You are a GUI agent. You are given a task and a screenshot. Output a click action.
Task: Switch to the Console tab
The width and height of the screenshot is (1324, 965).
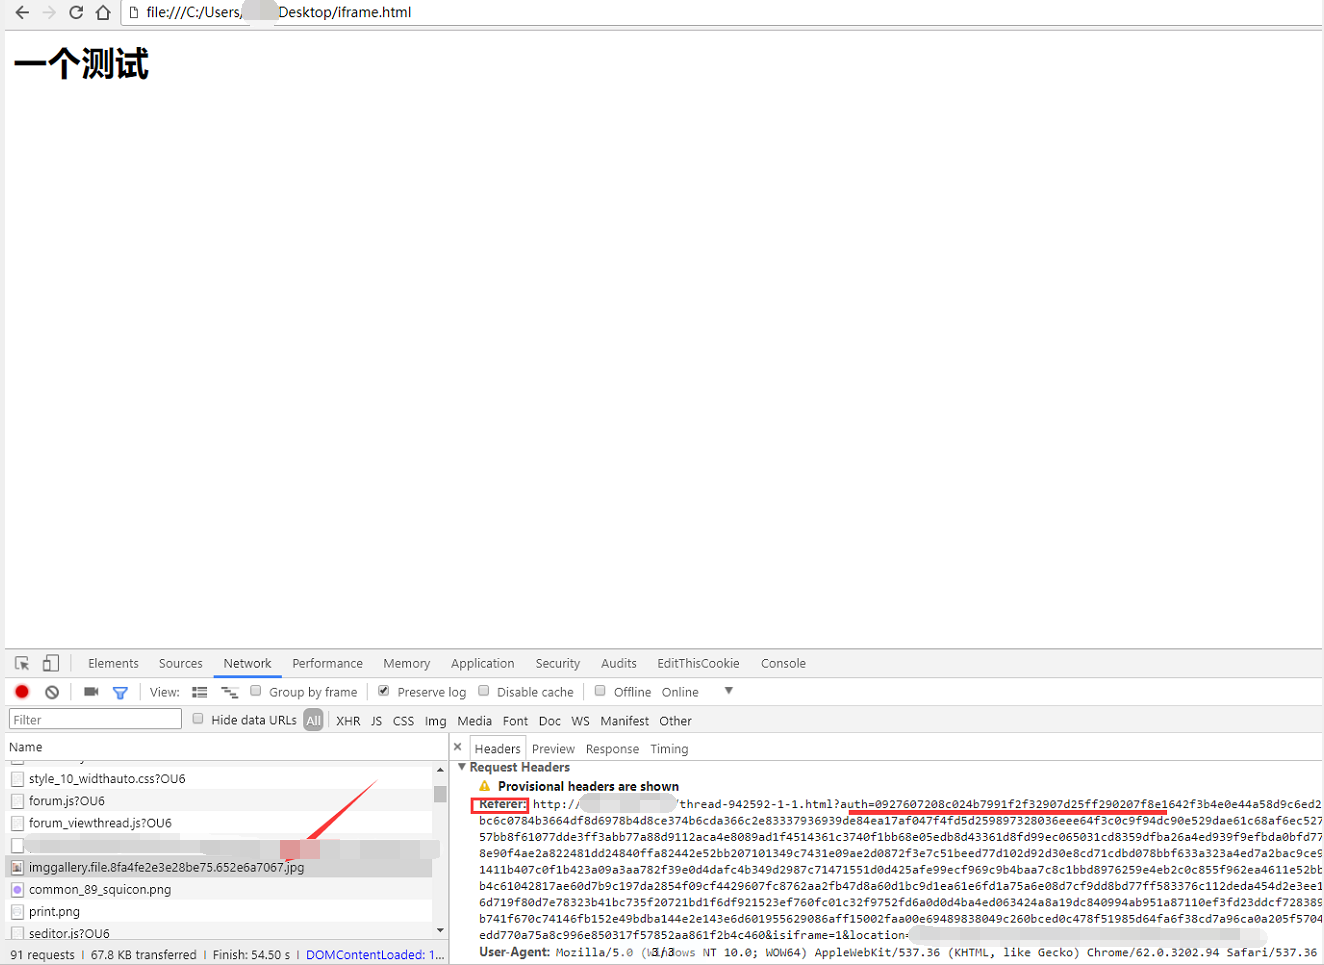783,663
